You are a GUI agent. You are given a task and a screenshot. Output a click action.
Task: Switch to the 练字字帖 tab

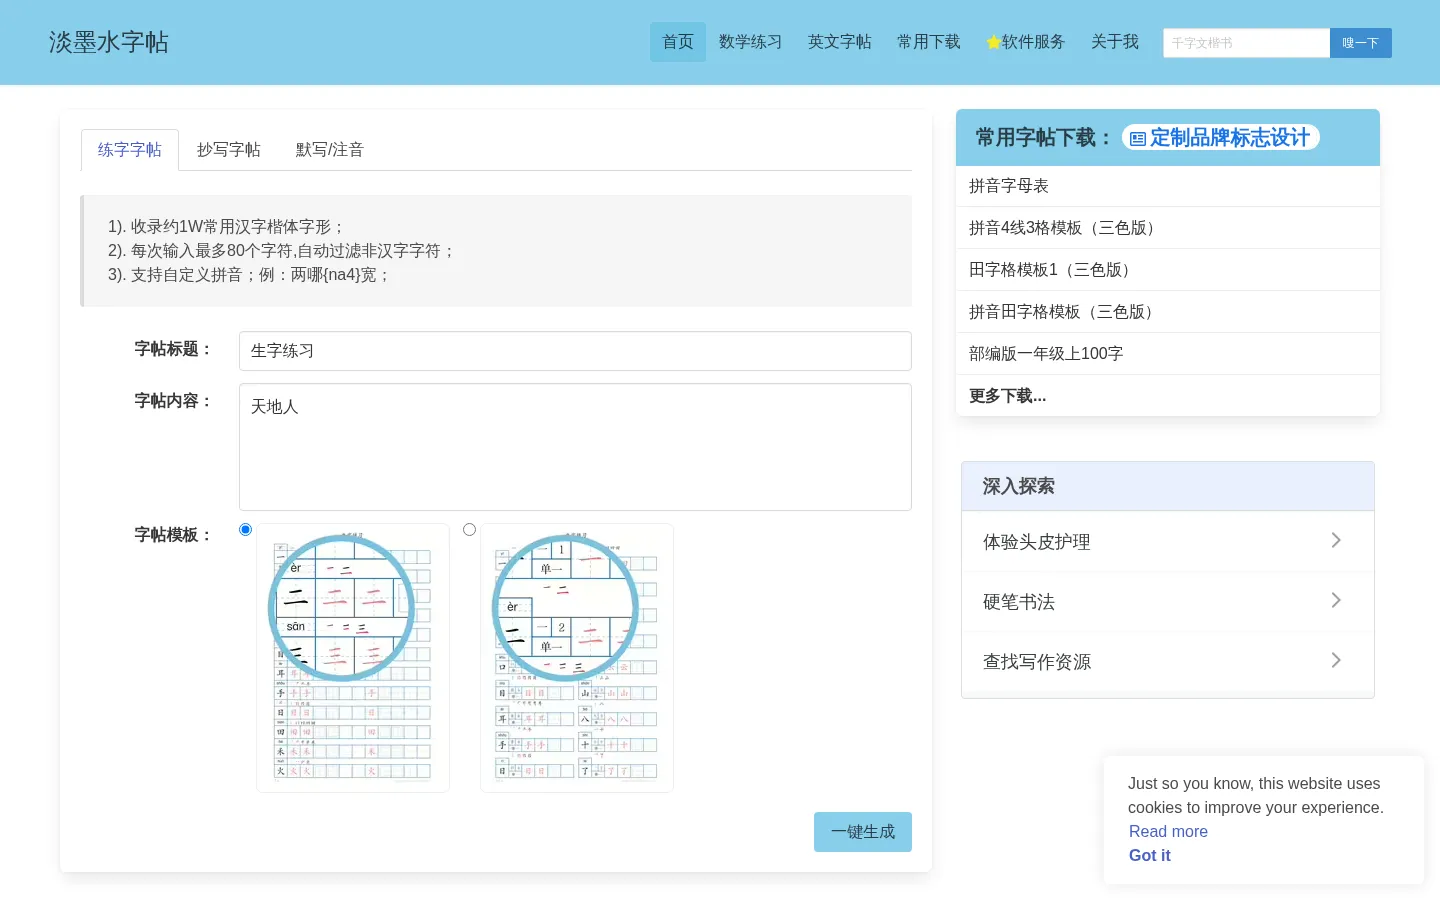click(x=130, y=150)
